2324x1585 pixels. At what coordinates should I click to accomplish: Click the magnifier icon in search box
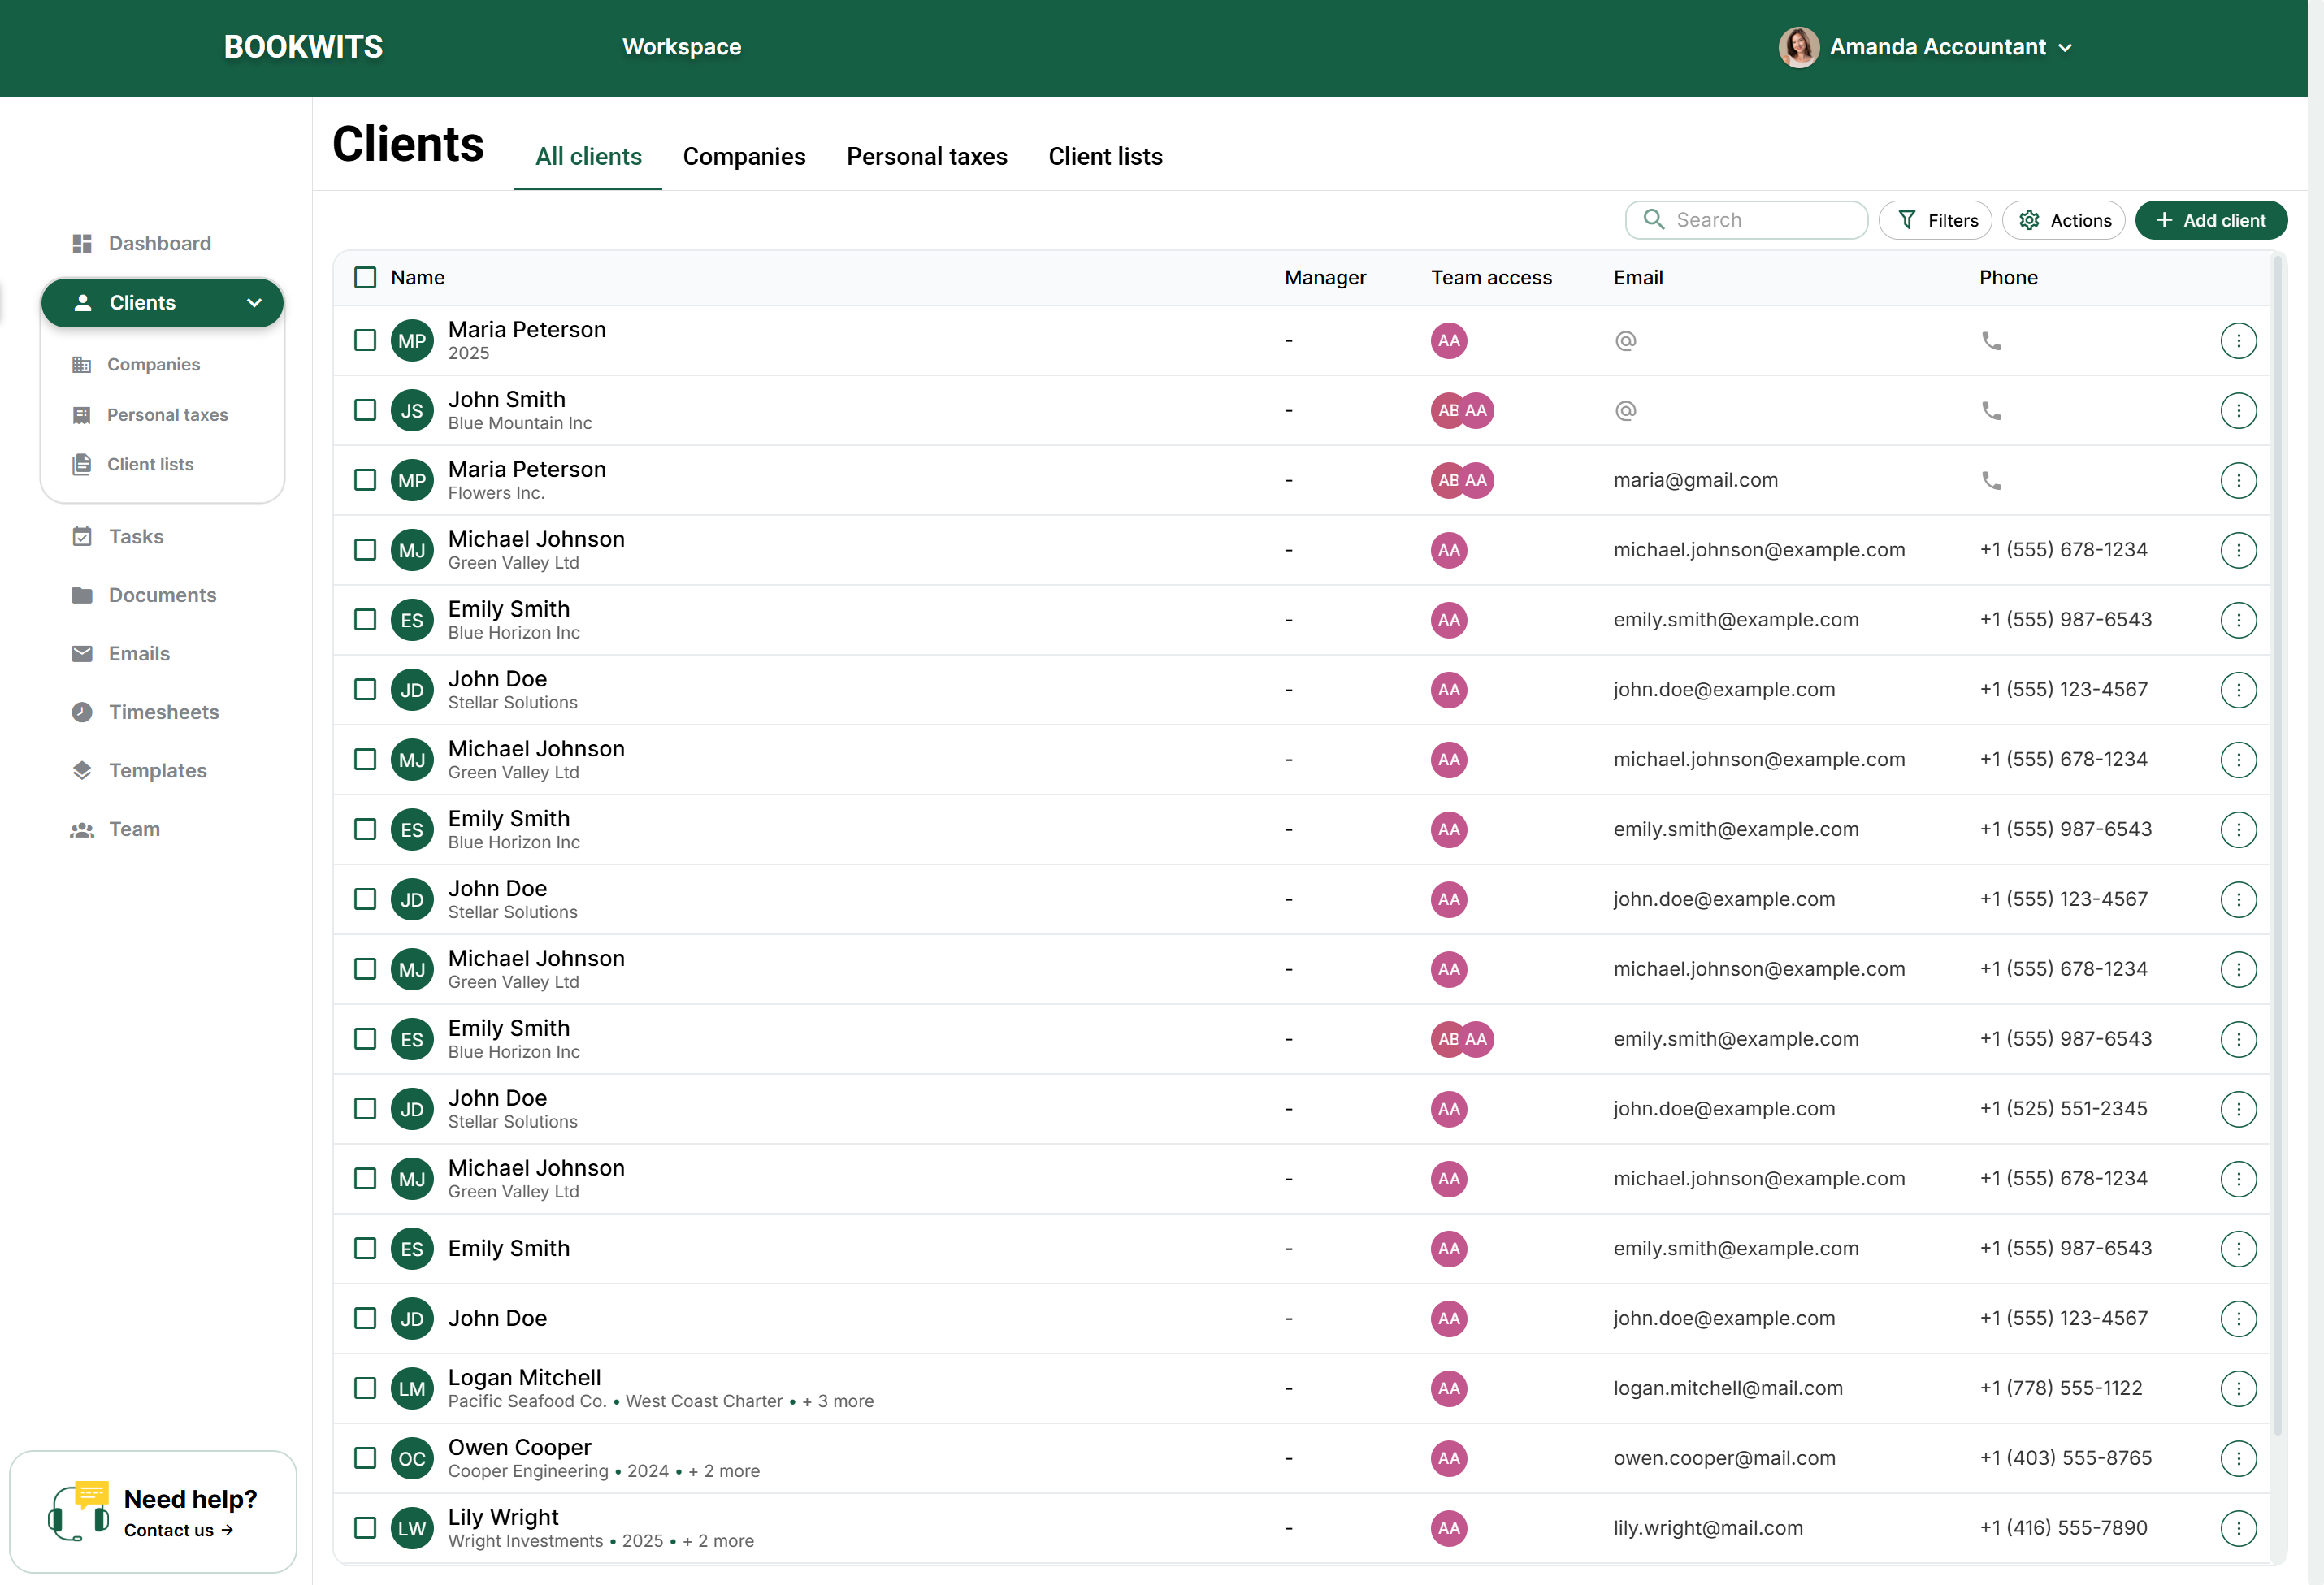(x=1654, y=219)
